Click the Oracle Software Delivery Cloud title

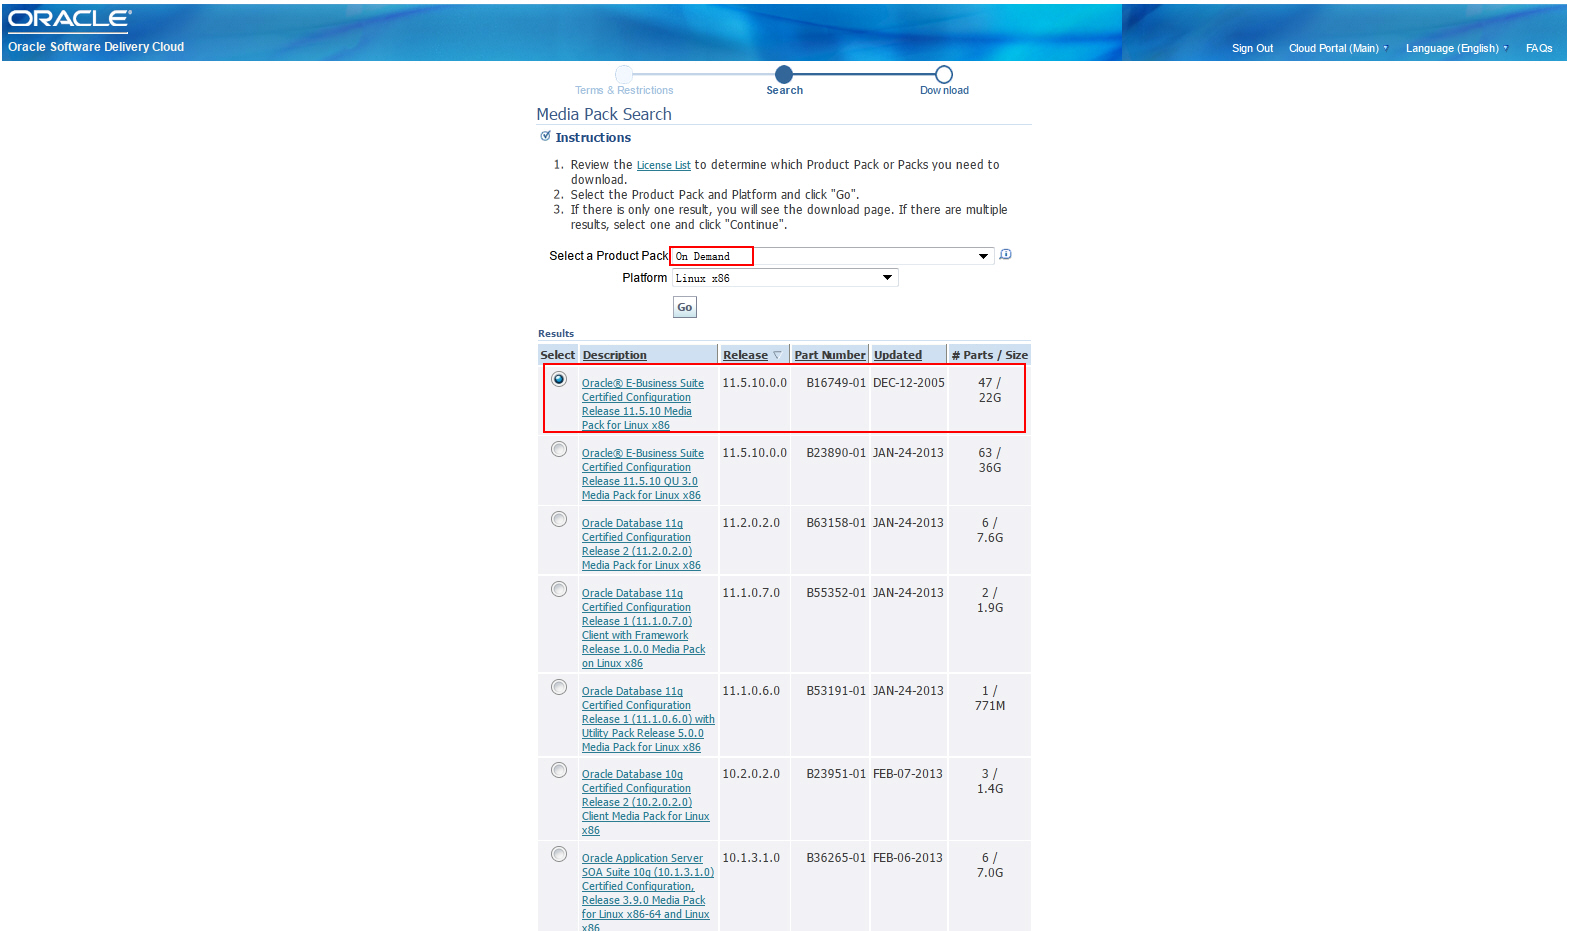click(x=96, y=47)
